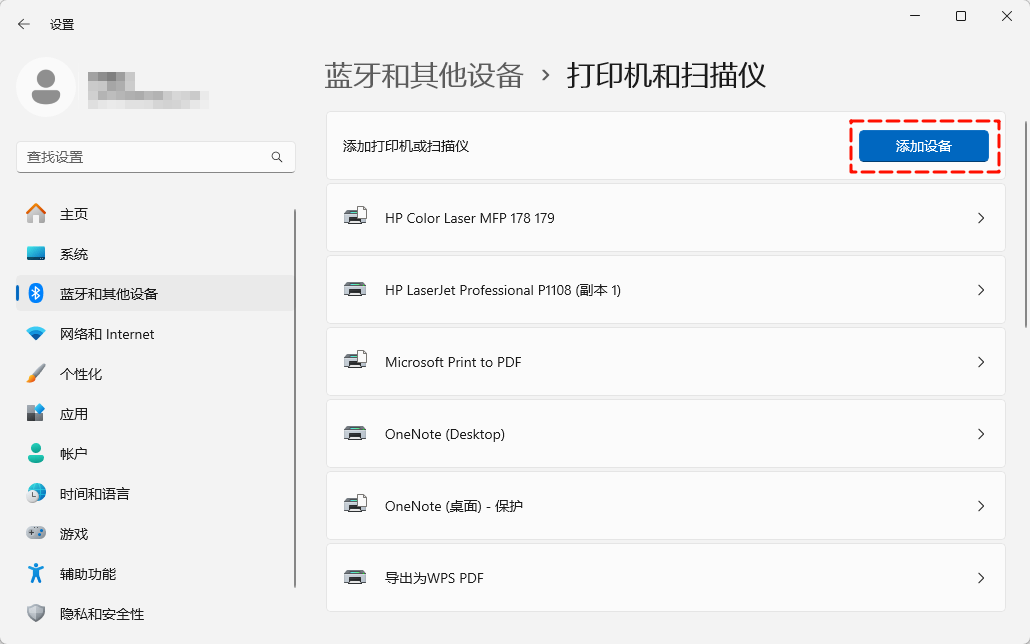Select the Bluetooth icon in sidebar
This screenshot has width=1030, height=644.
(x=36, y=294)
